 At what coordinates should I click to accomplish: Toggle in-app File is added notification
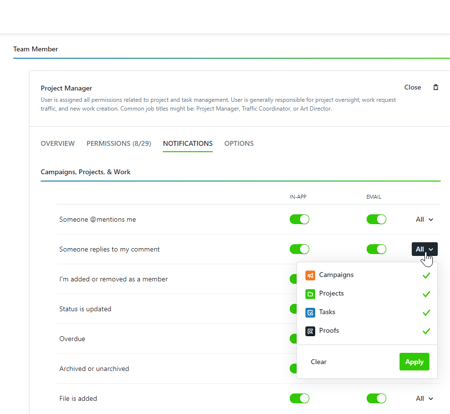point(299,398)
